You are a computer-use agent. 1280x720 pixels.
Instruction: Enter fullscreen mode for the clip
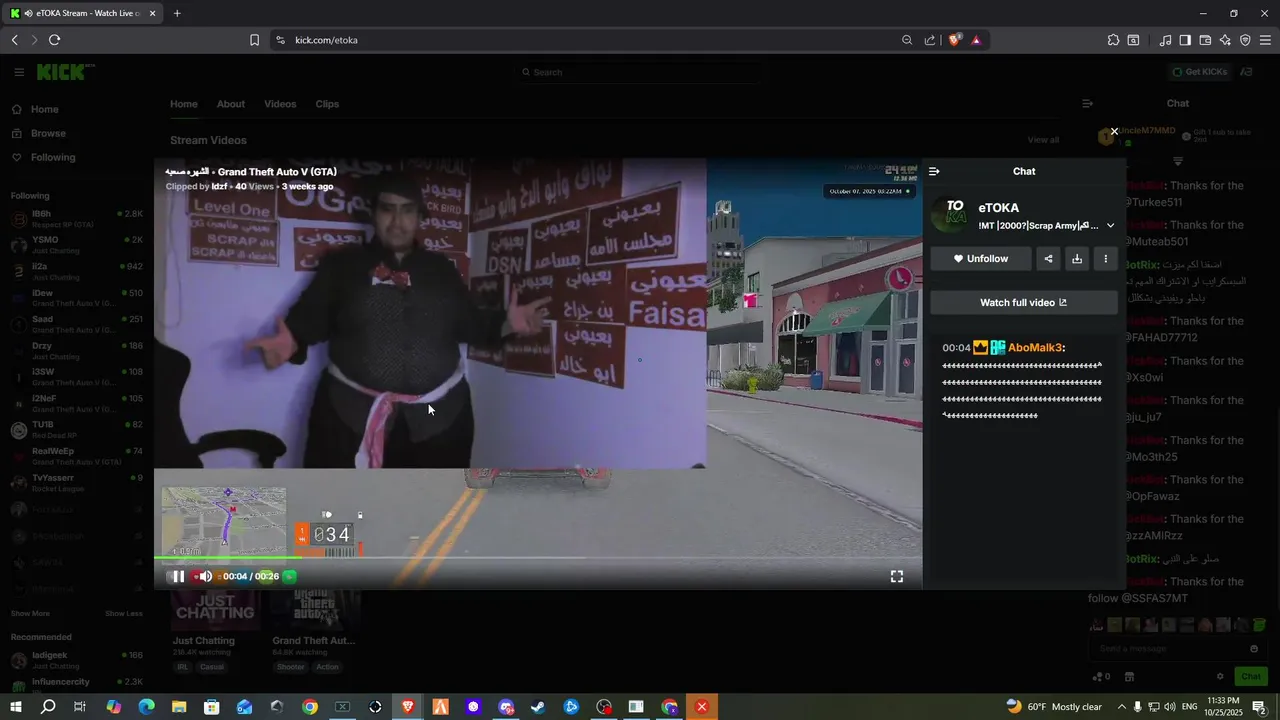(897, 576)
